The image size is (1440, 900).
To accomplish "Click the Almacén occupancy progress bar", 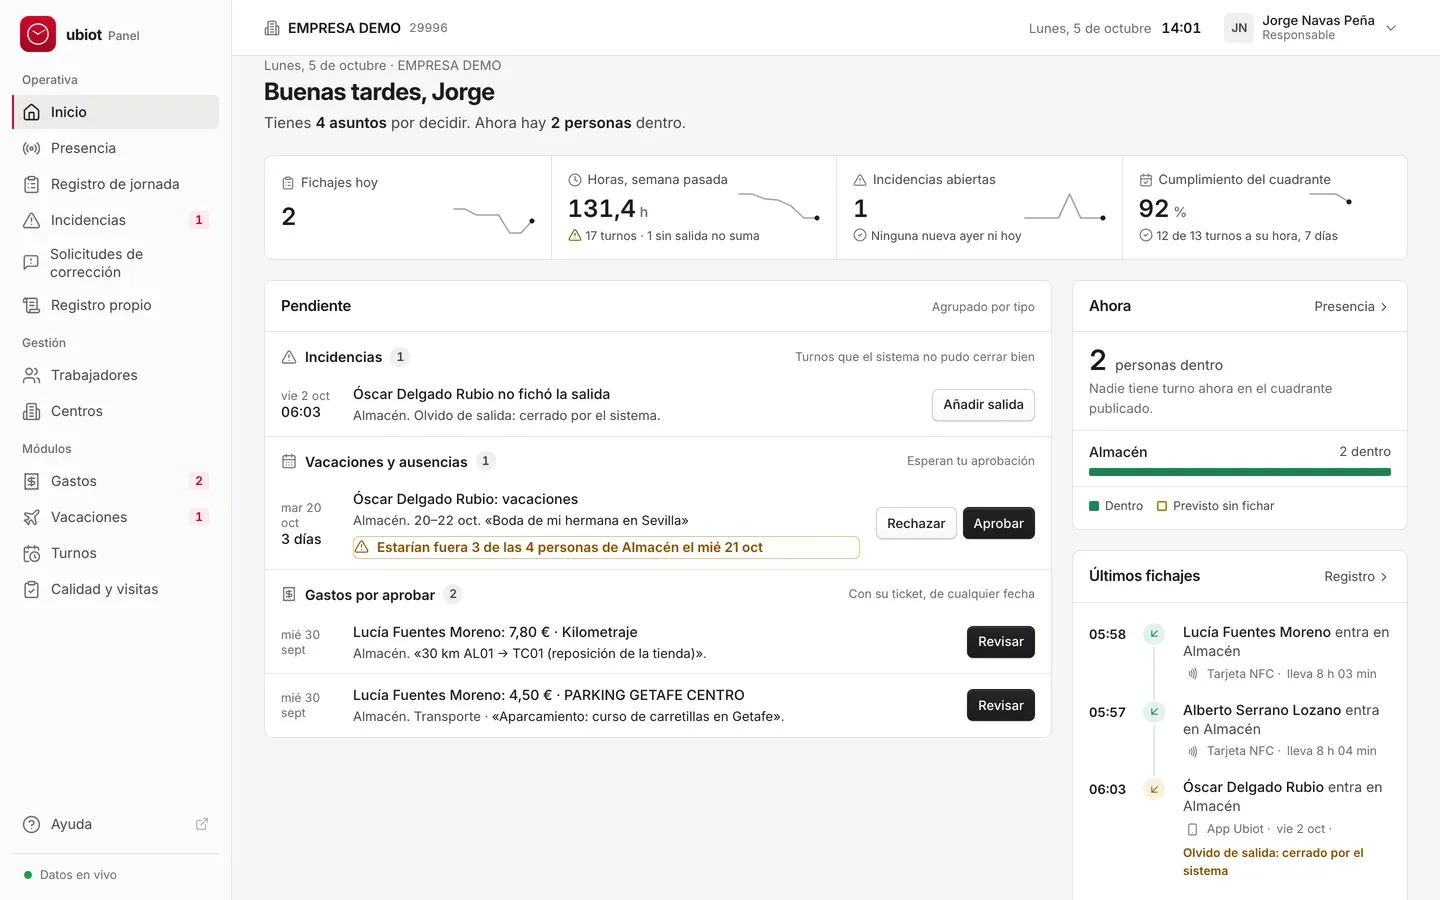I will 1240,472.
